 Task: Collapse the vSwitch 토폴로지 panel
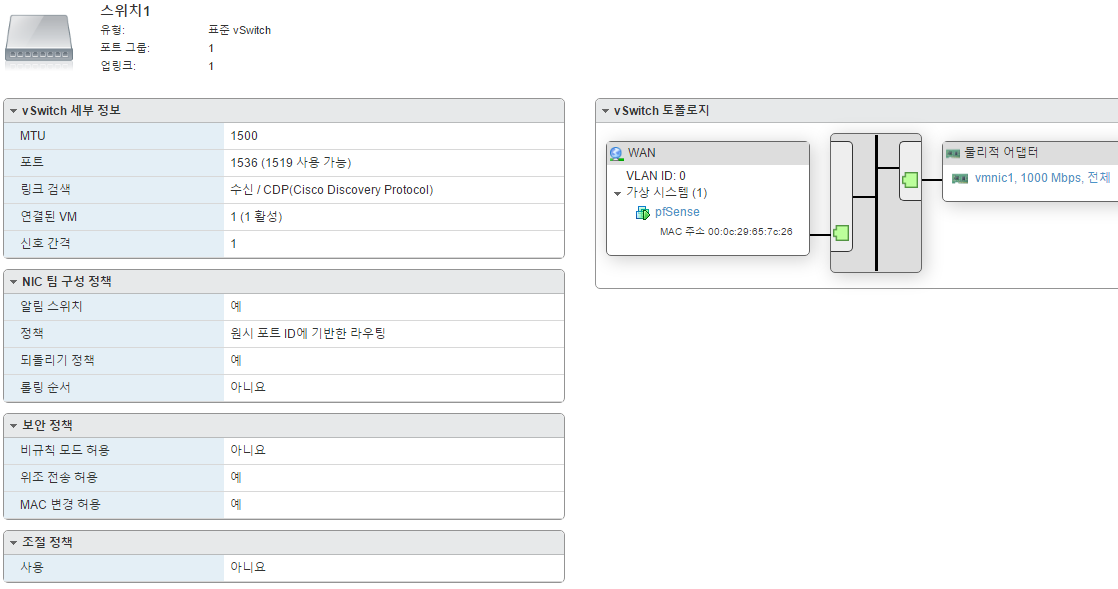click(x=605, y=111)
